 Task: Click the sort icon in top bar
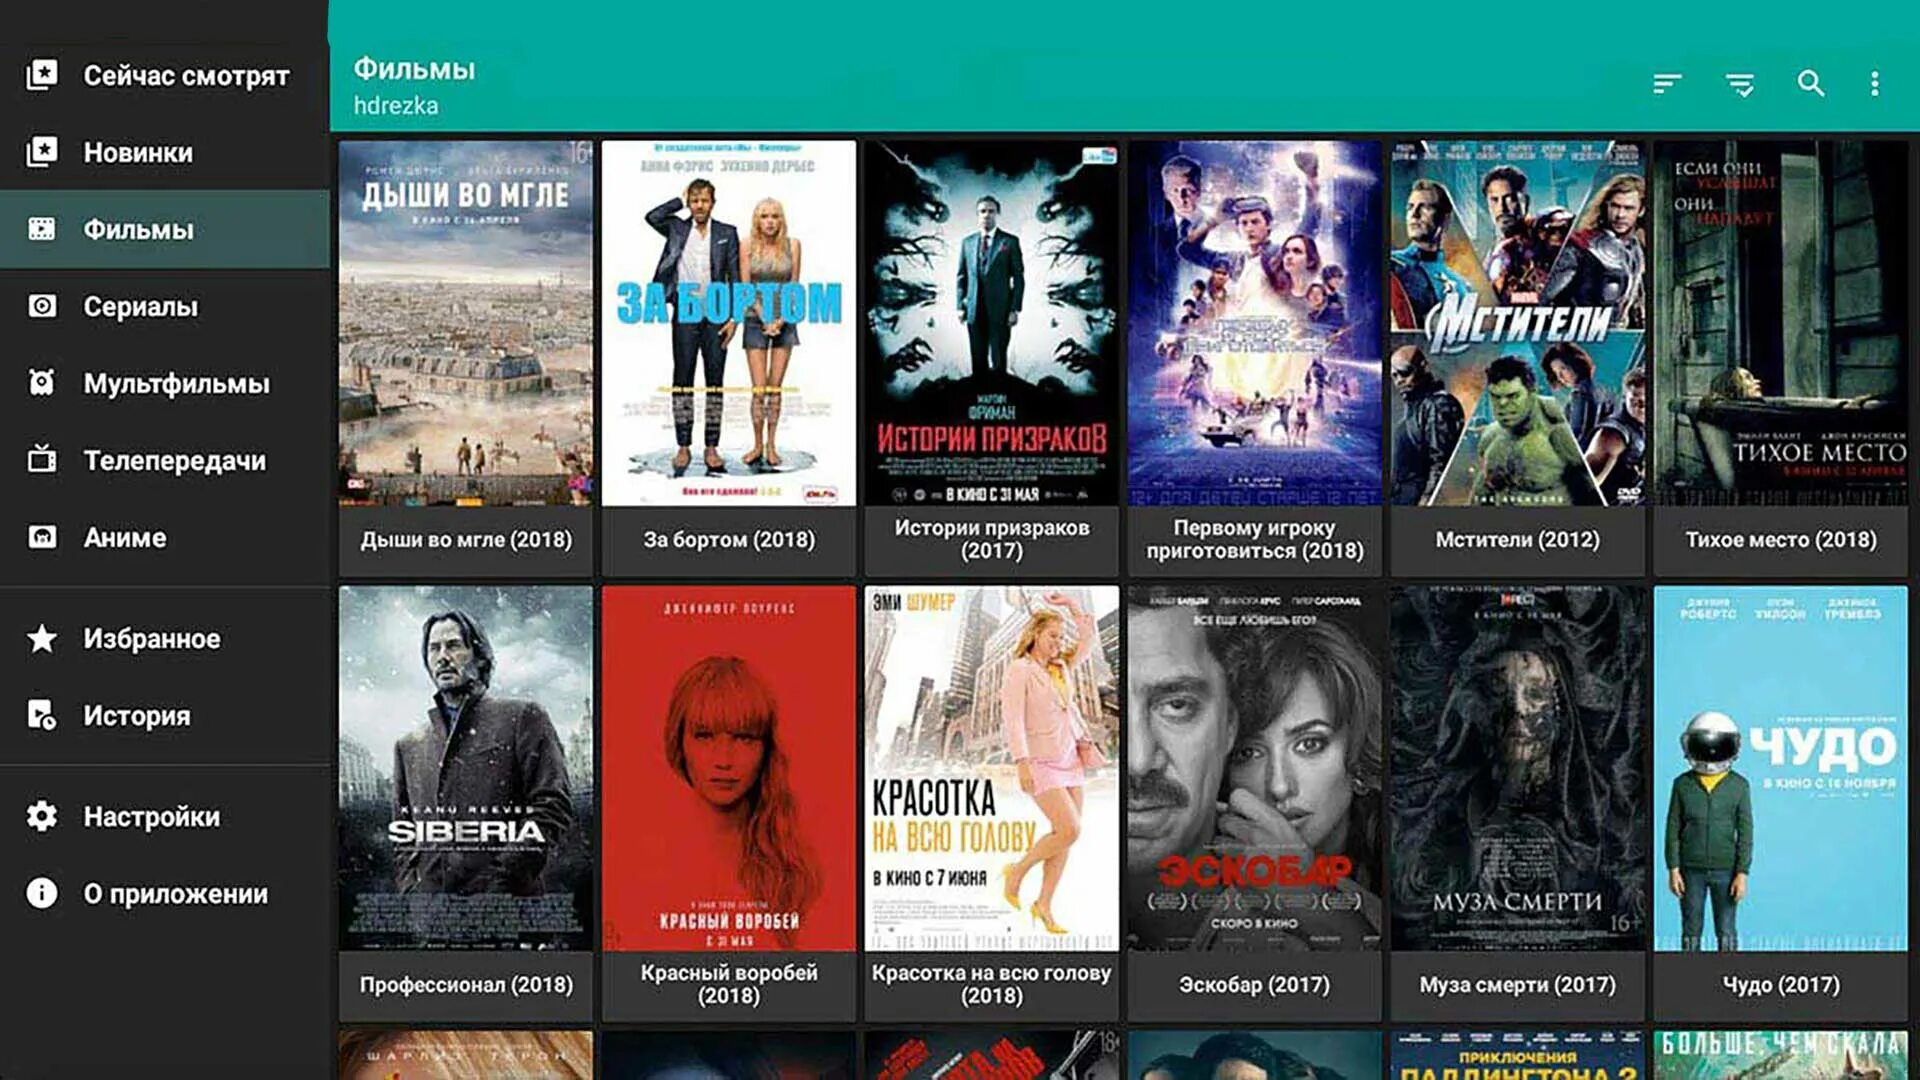click(1666, 84)
